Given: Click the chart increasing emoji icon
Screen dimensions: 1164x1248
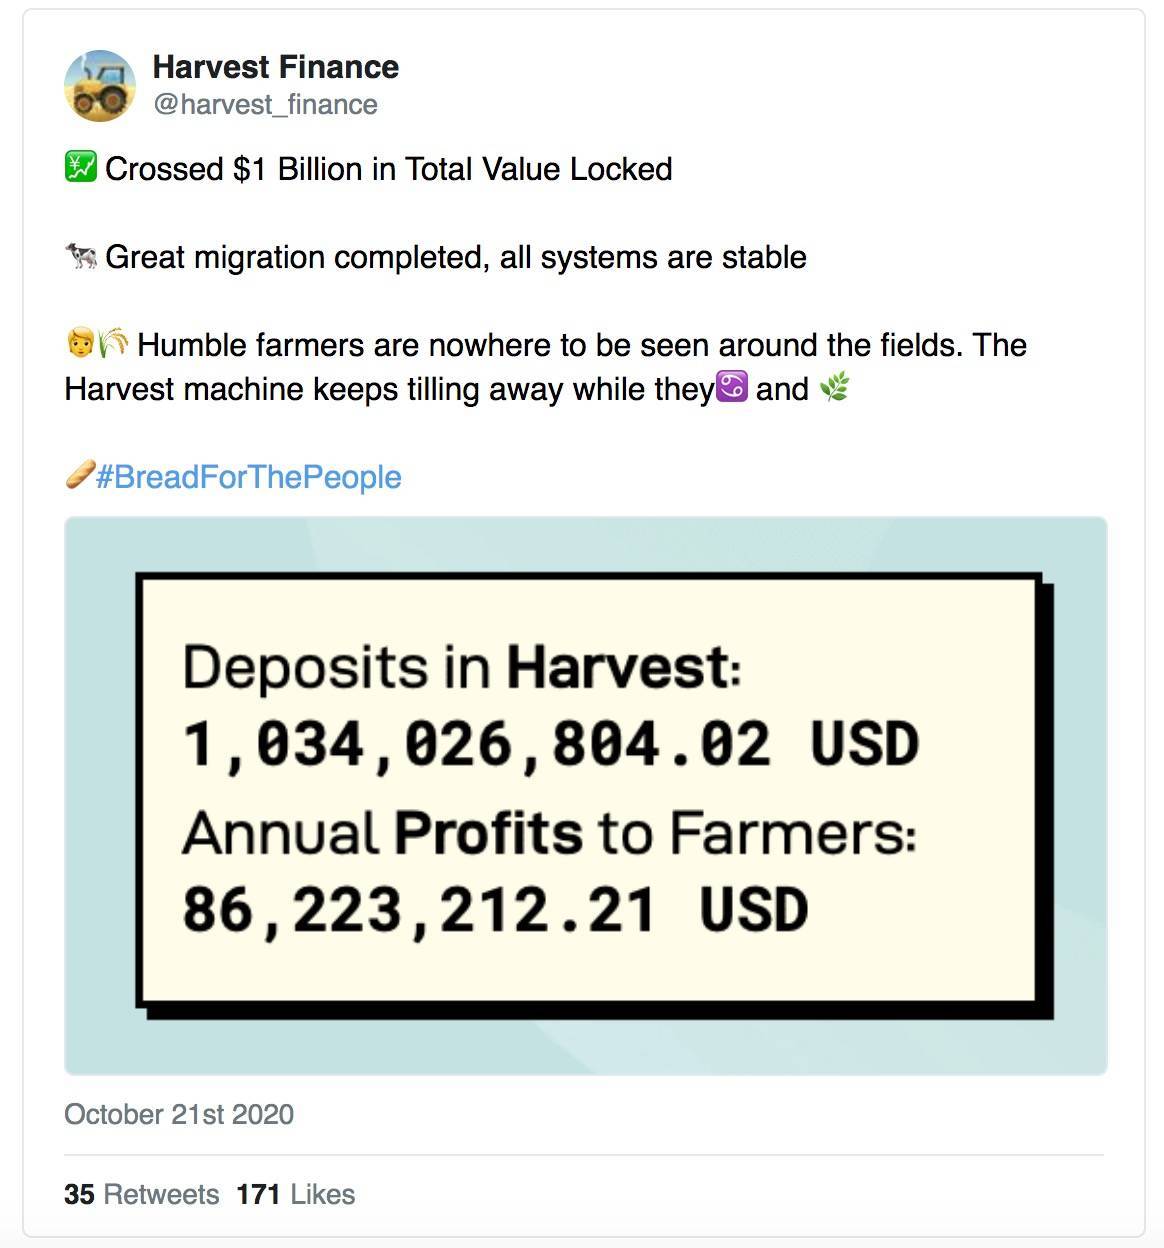Looking at the screenshot, I should pos(81,166).
